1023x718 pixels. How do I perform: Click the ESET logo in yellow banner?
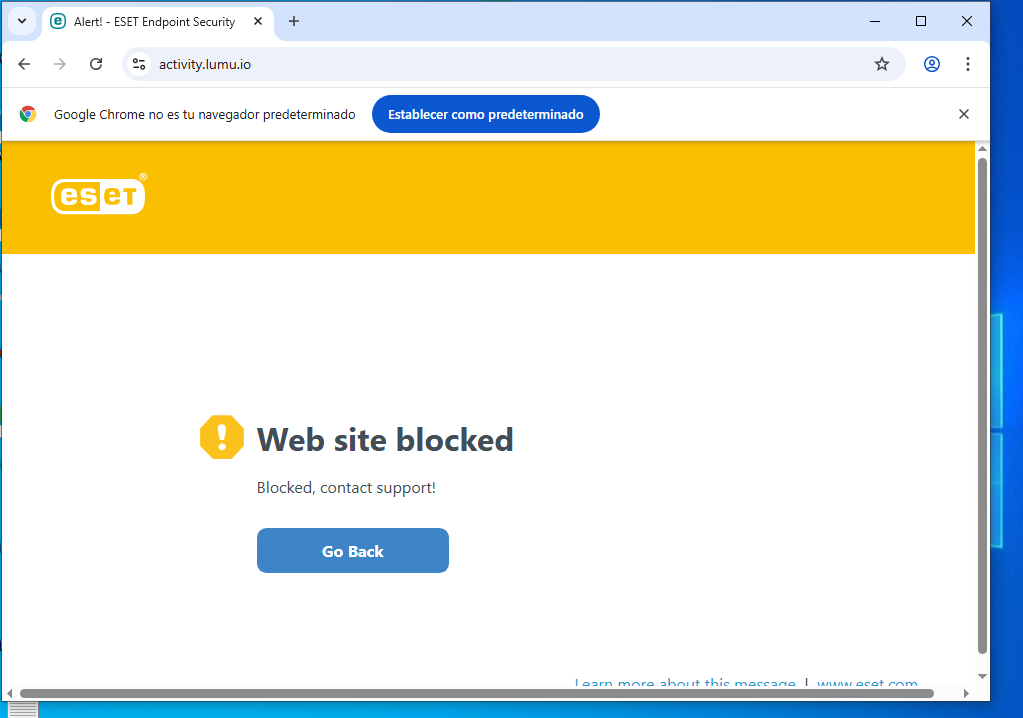99,195
